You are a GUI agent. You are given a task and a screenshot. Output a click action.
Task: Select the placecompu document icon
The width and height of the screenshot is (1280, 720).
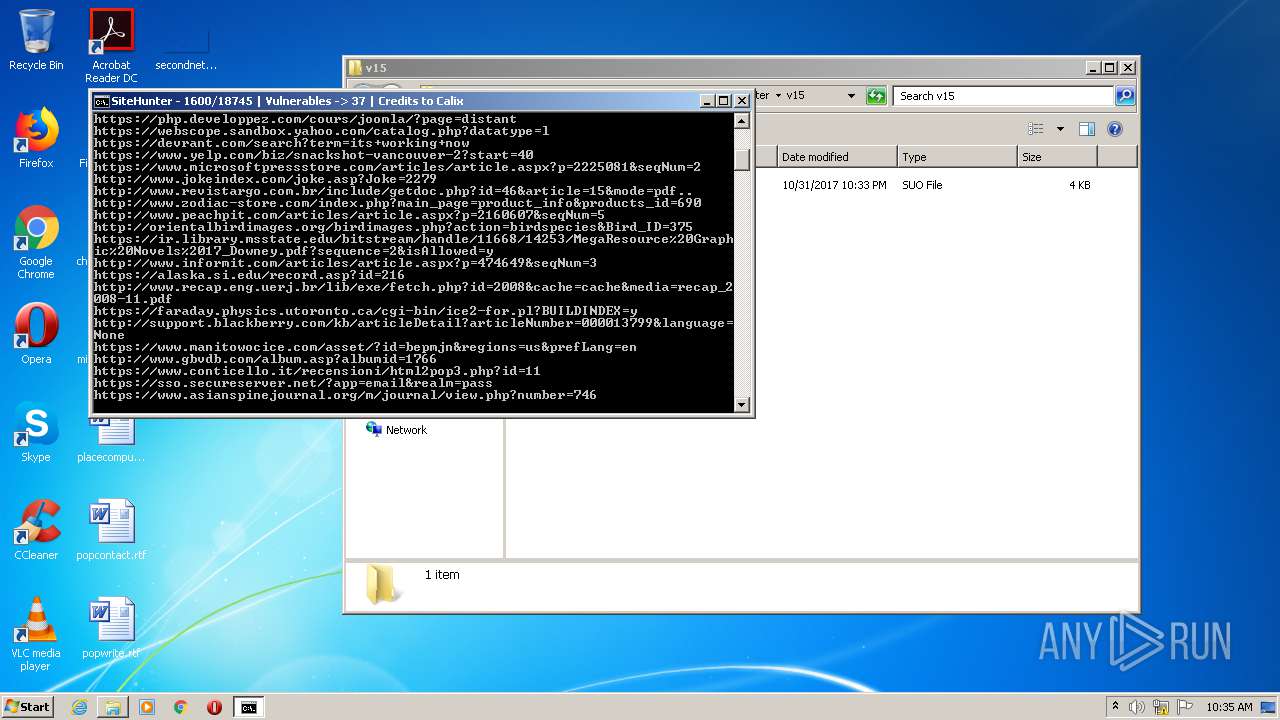tap(111, 440)
